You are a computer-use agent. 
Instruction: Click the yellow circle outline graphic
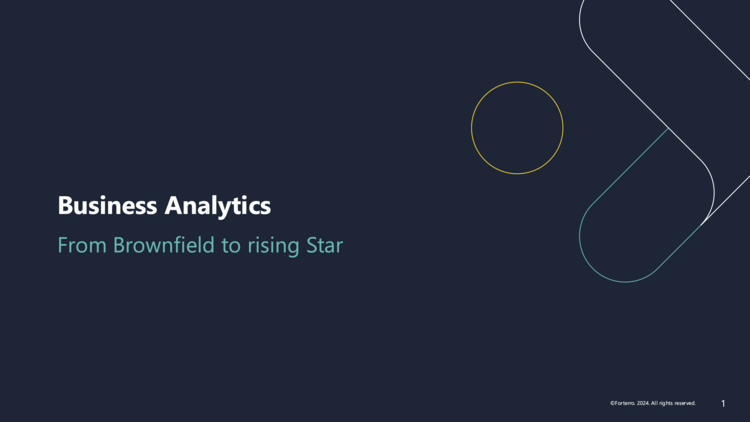pyautogui.click(x=517, y=83)
